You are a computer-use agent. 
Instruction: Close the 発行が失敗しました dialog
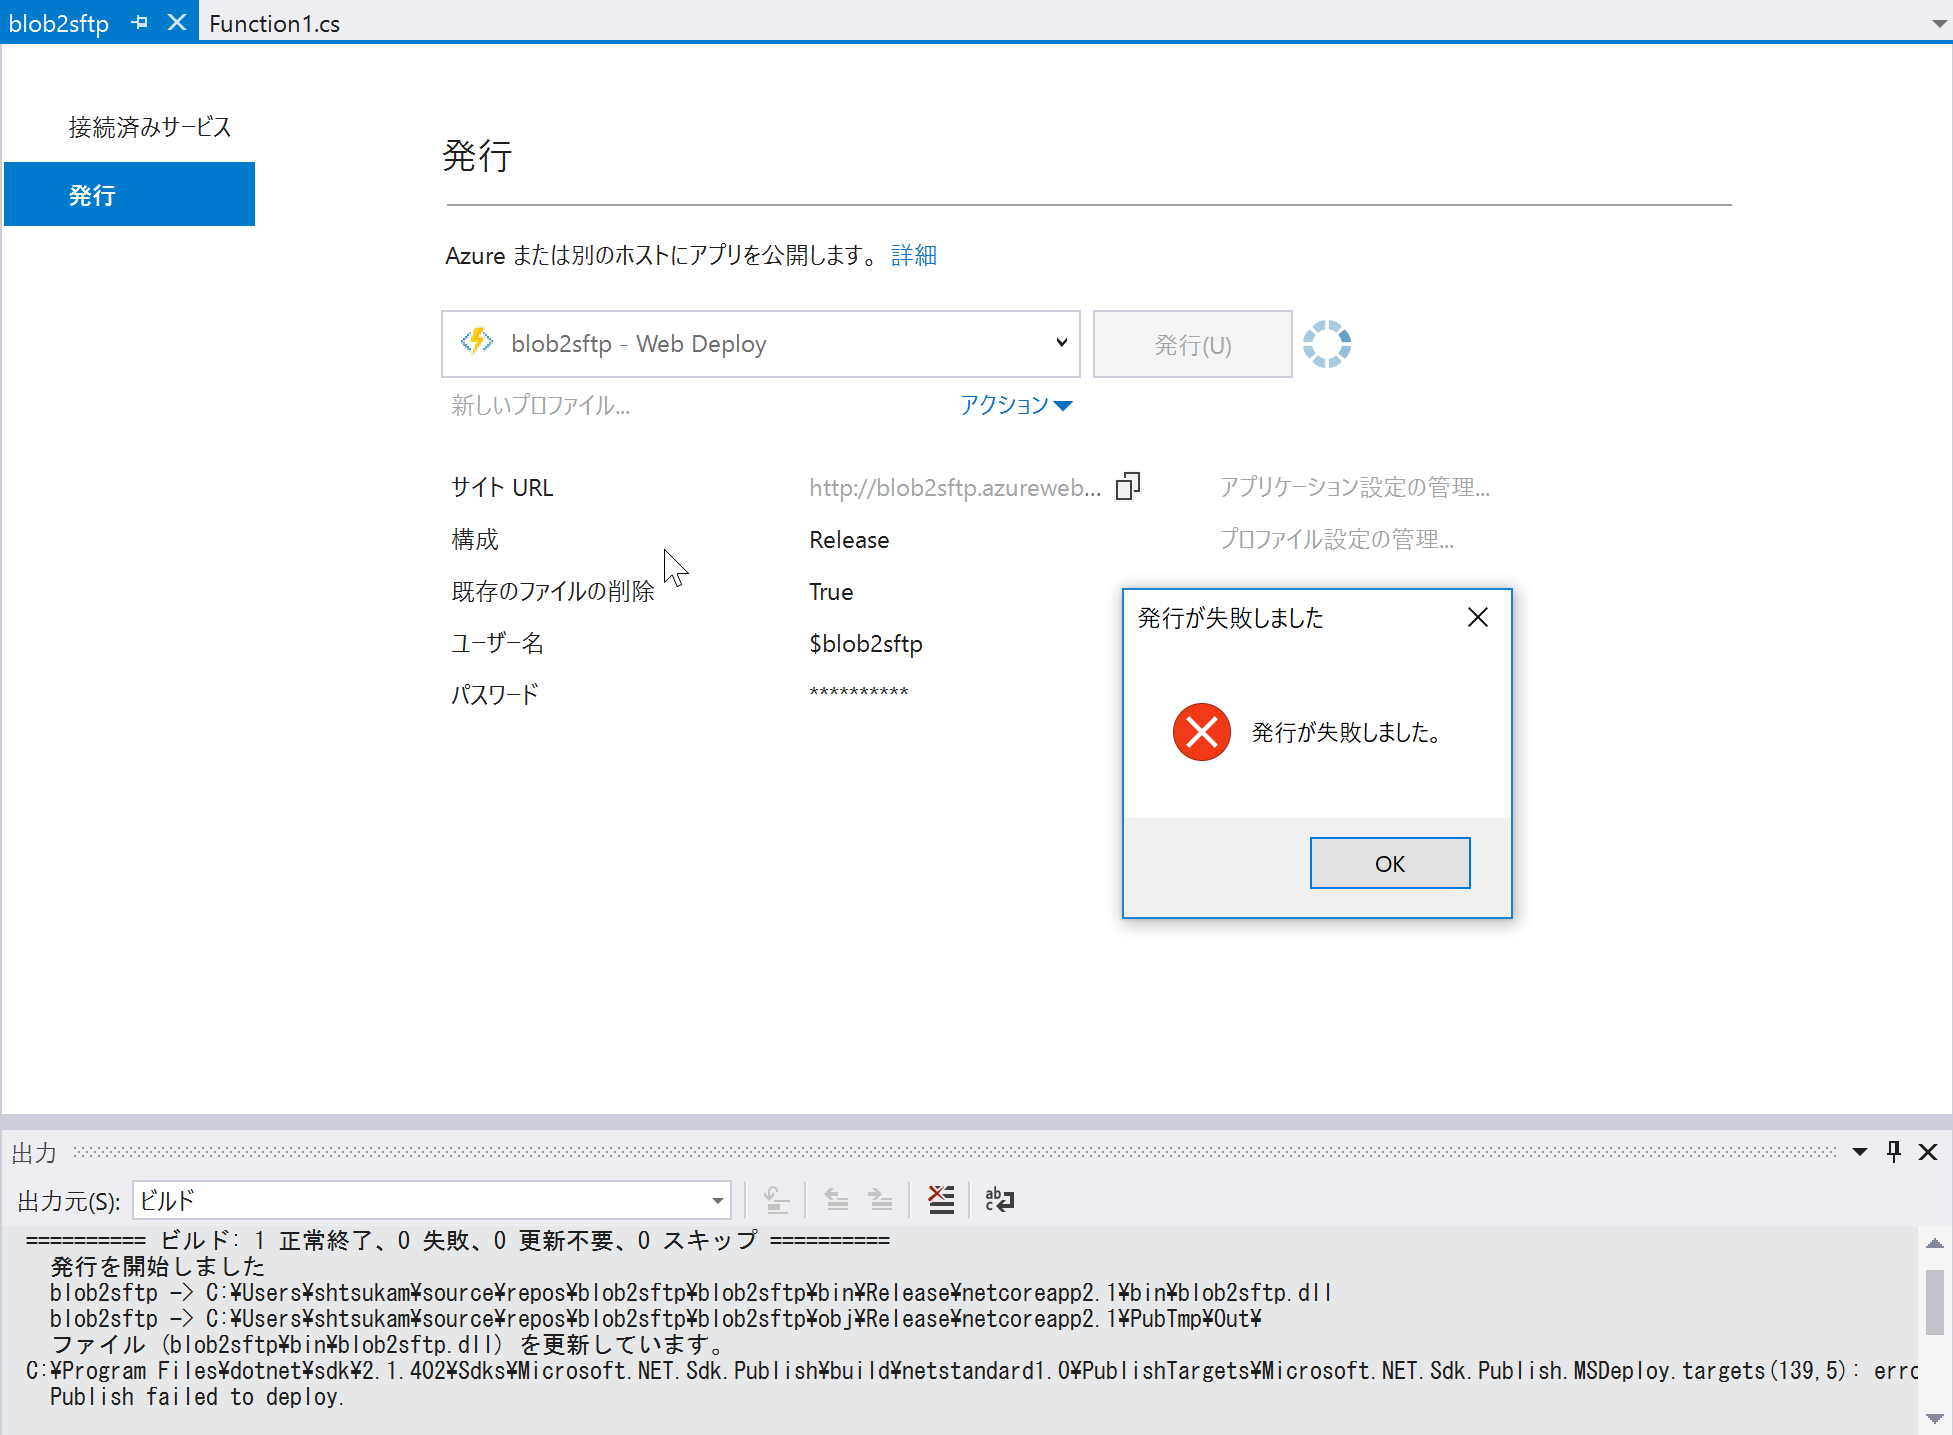[x=1477, y=617]
